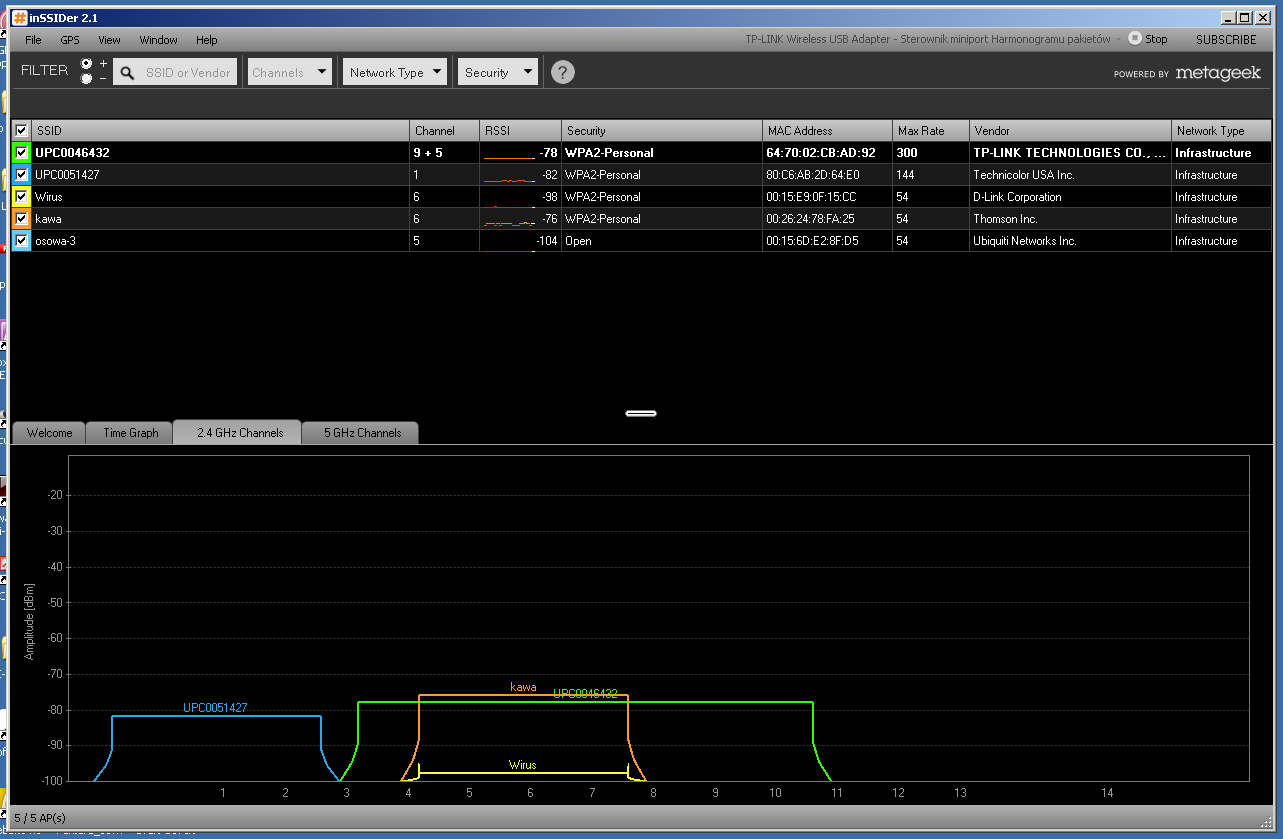The height and width of the screenshot is (839, 1283).
Task: Click MAC address 00:15:E9:0F:15:CC
Action: coord(811,197)
